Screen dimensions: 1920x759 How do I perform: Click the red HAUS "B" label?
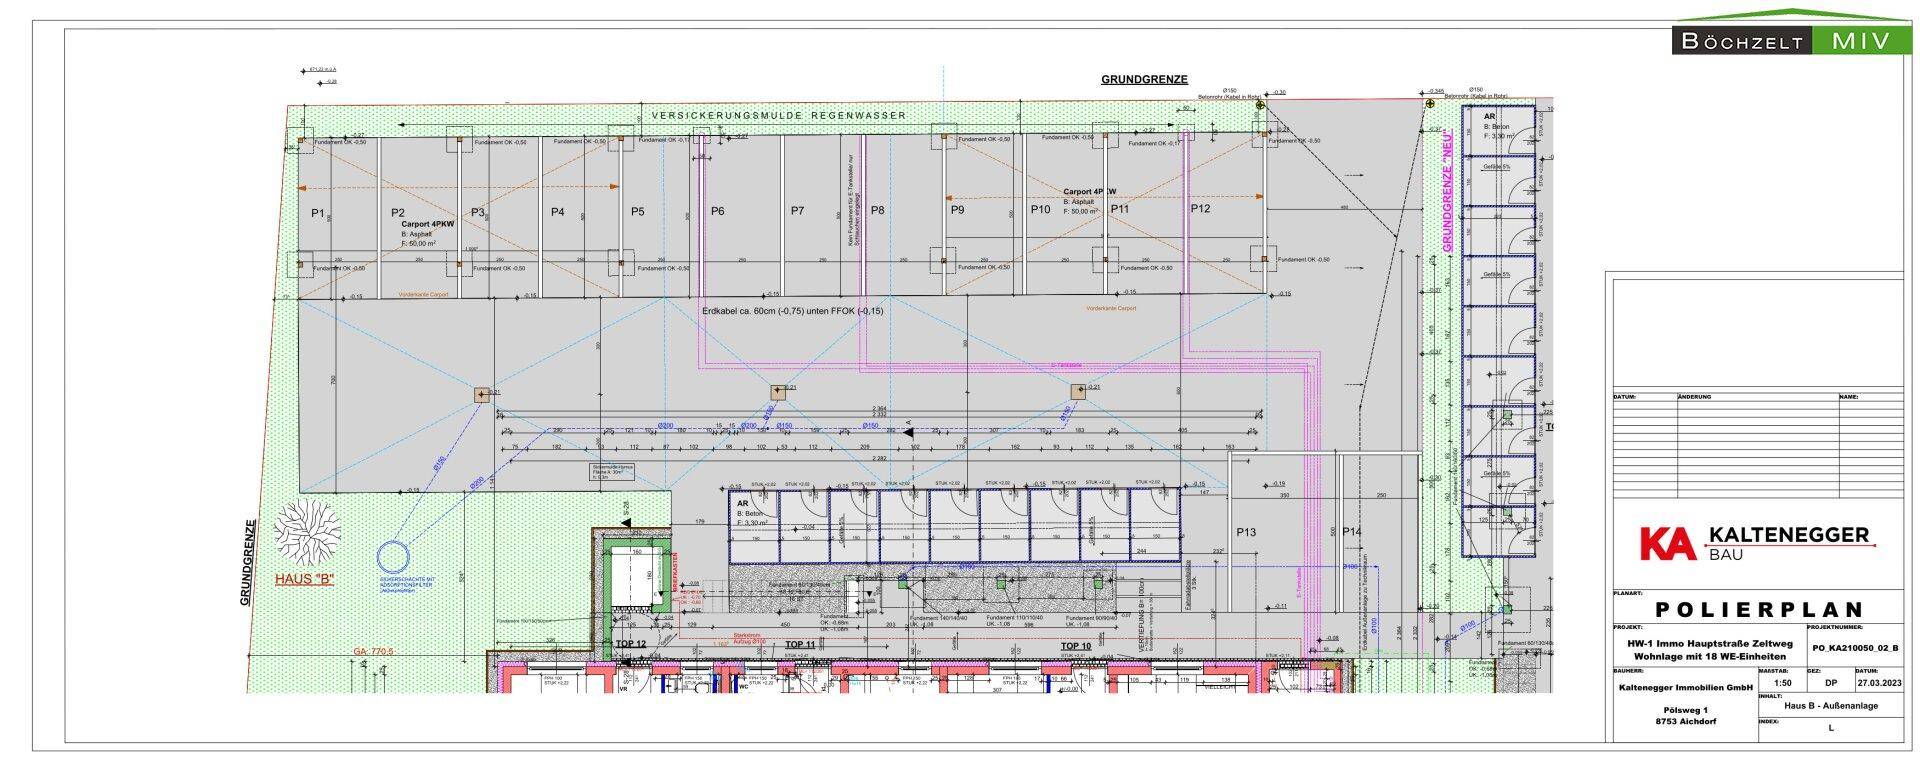pyautogui.click(x=304, y=579)
